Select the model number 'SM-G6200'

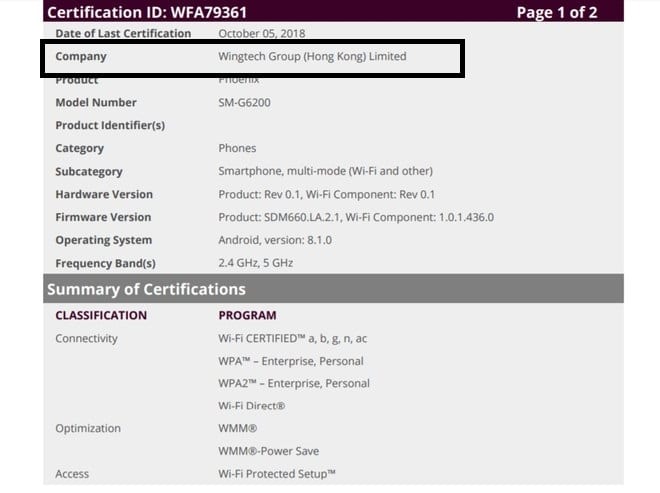pos(244,102)
